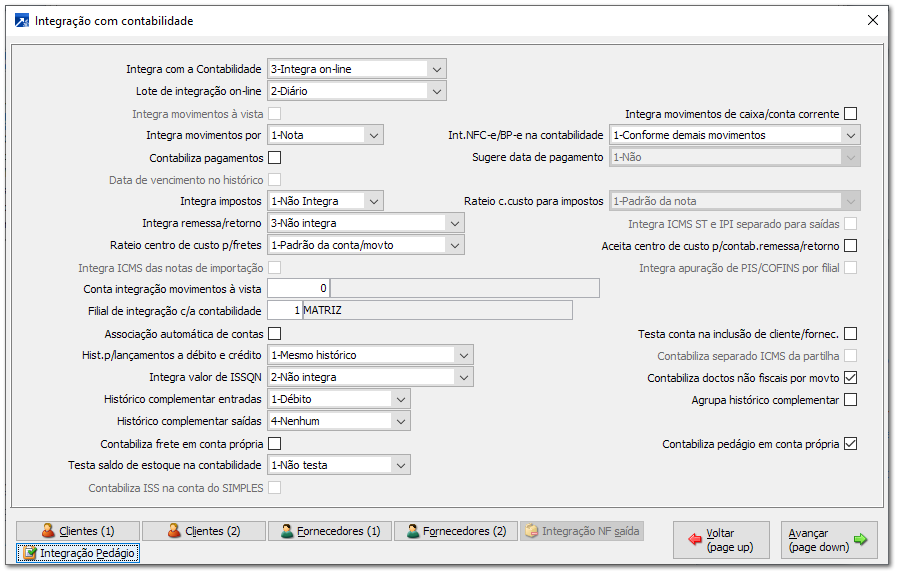The image size is (898, 574).
Task: Uncheck Contabiliza pedágio em conta própria
Action: click(x=850, y=443)
